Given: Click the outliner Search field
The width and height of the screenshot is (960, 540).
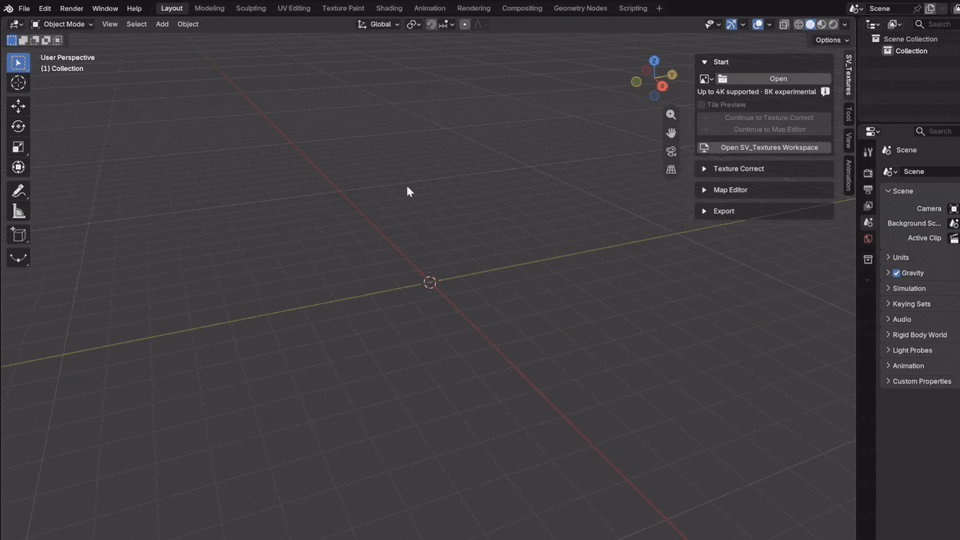Looking at the screenshot, I should (x=936, y=24).
